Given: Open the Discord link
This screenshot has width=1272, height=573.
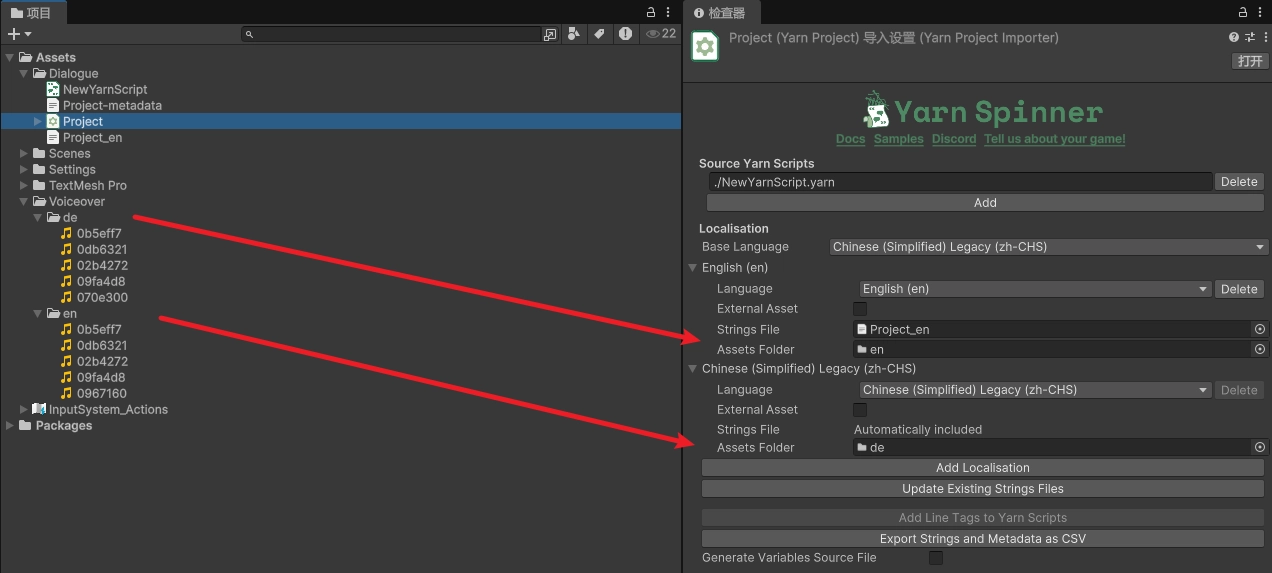Looking at the screenshot, I should 954,139.
